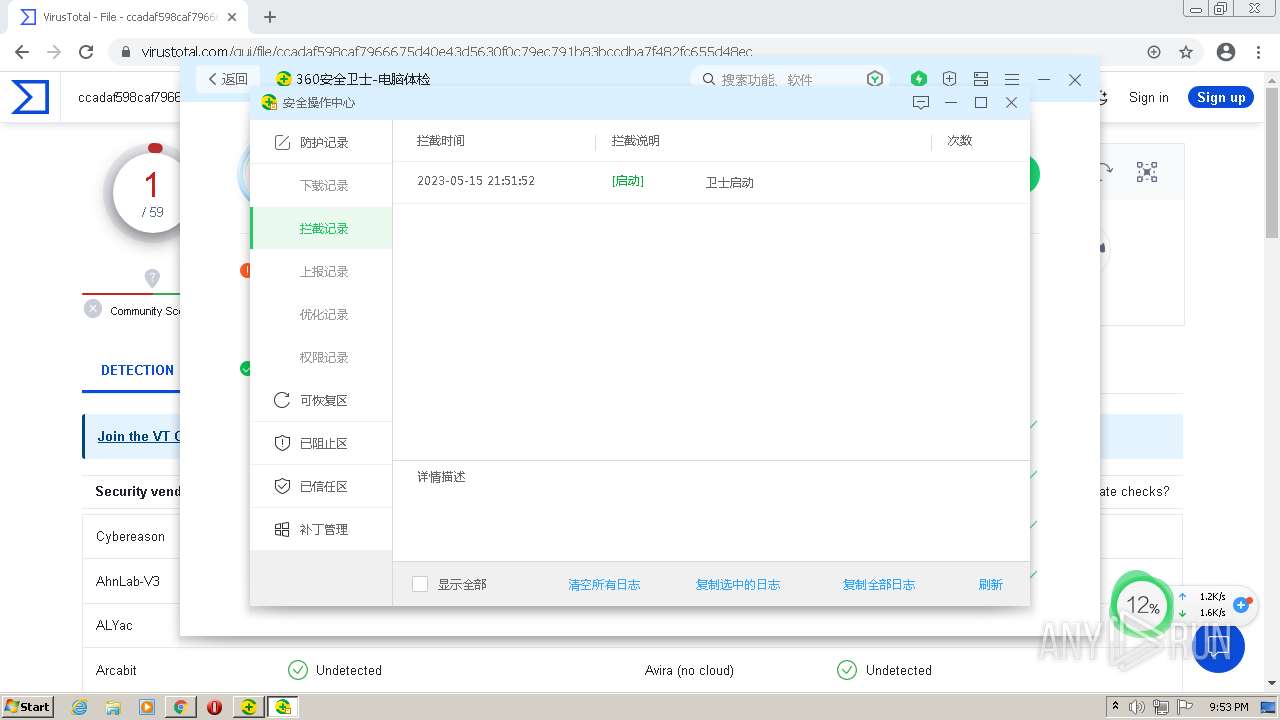Click VirusTotal logo in browser page

(x=30, y=97)
